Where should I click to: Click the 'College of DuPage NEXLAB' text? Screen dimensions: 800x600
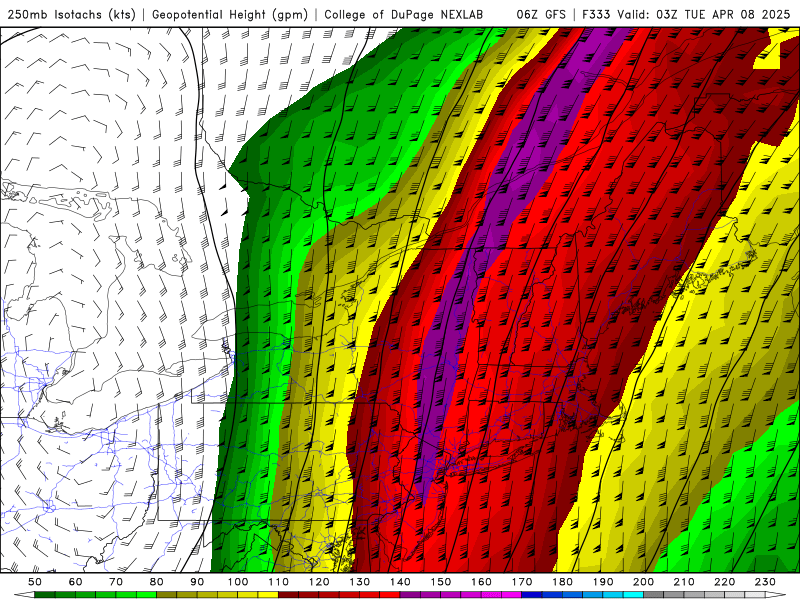pyautogui.click(x=404, y=15)
